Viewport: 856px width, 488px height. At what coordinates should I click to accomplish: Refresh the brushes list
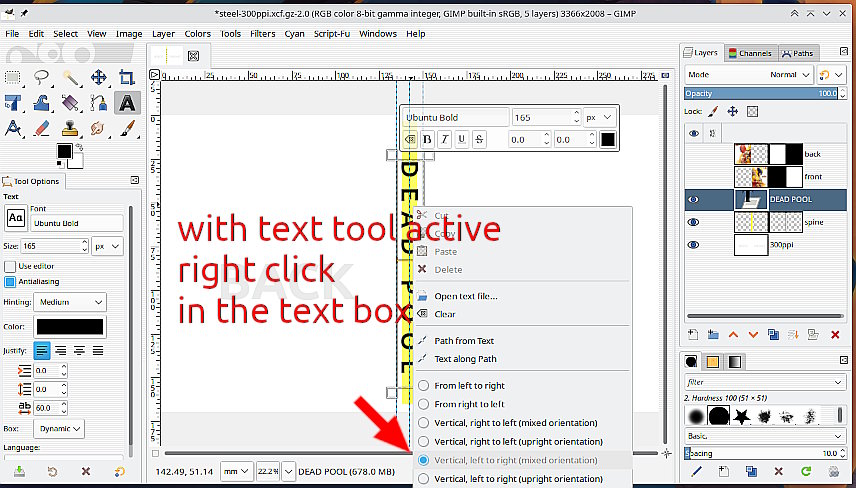[x=806, y=471]
